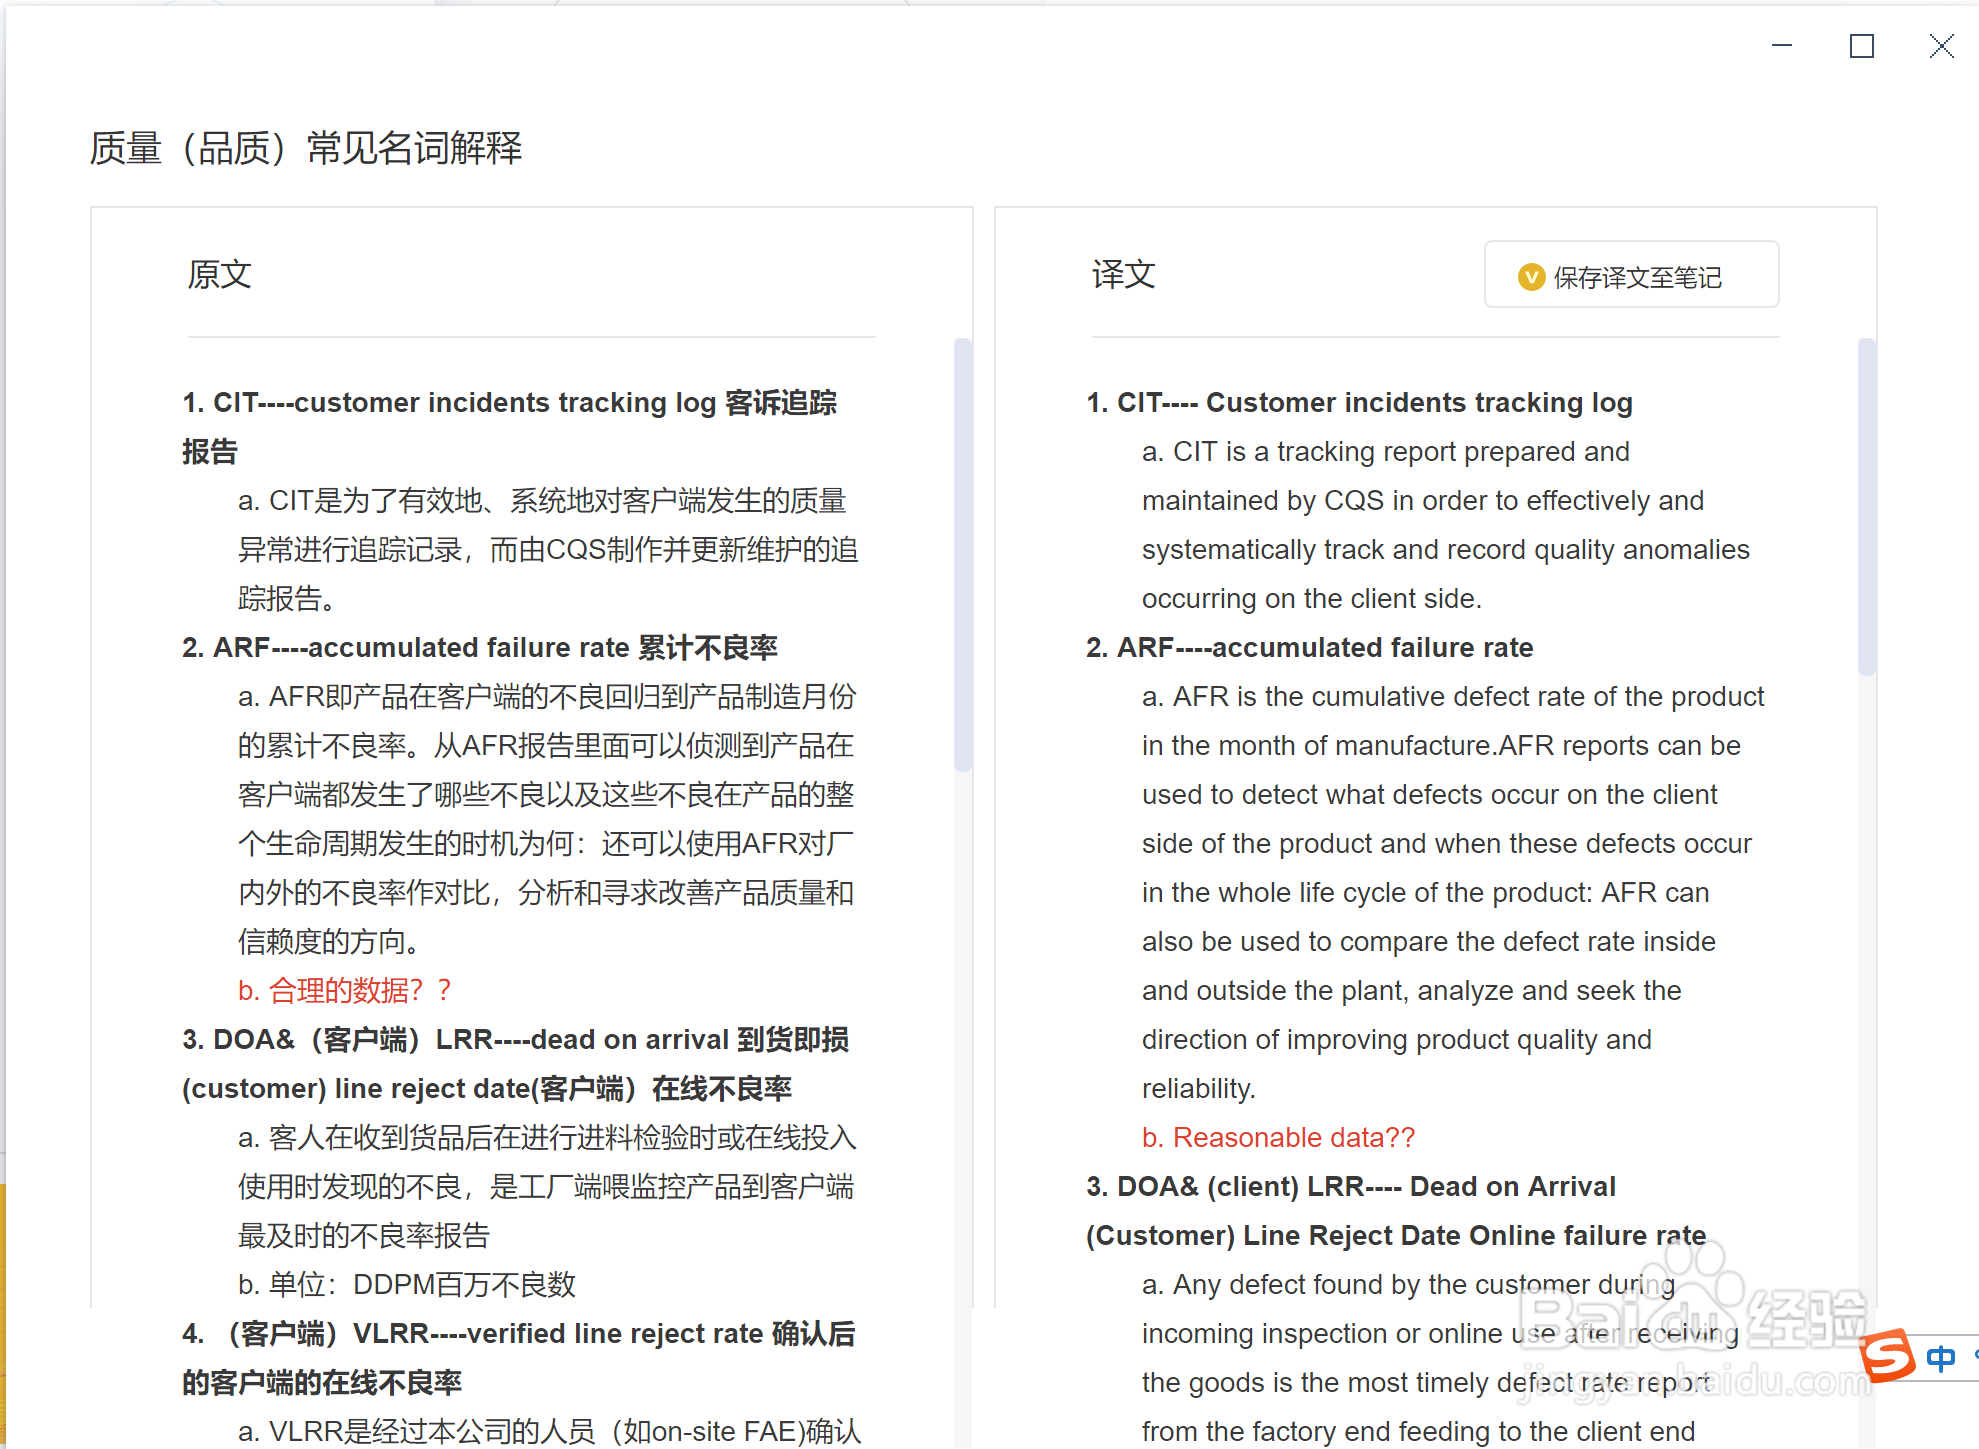Click the red text Reasonable data??
This screenshot has width=1979, height=1449.
click(1278, 1137)
